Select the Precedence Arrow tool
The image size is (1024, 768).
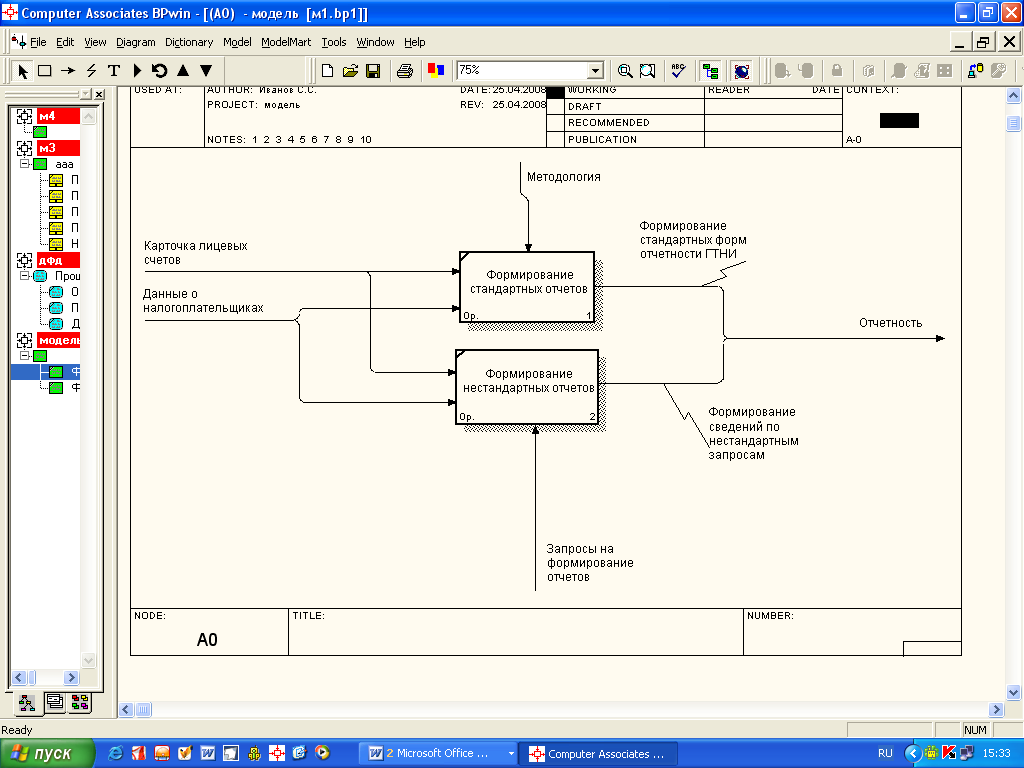tap(68, 71)
